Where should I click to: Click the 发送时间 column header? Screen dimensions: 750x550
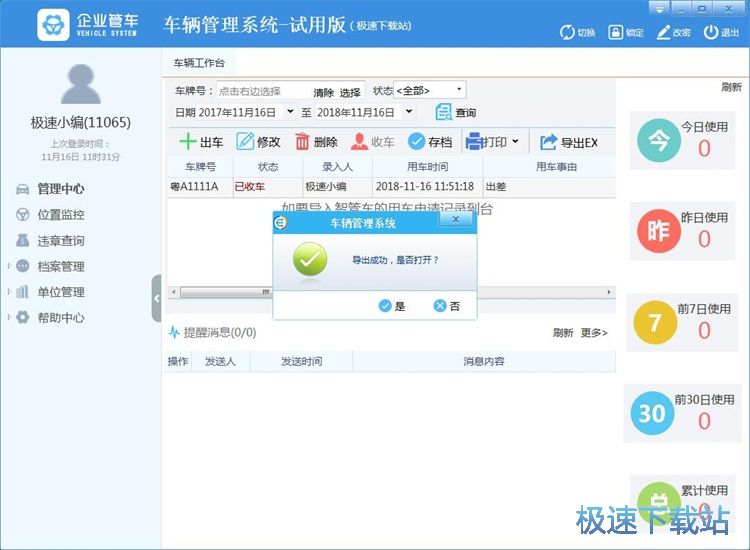[x=301, y=362]
